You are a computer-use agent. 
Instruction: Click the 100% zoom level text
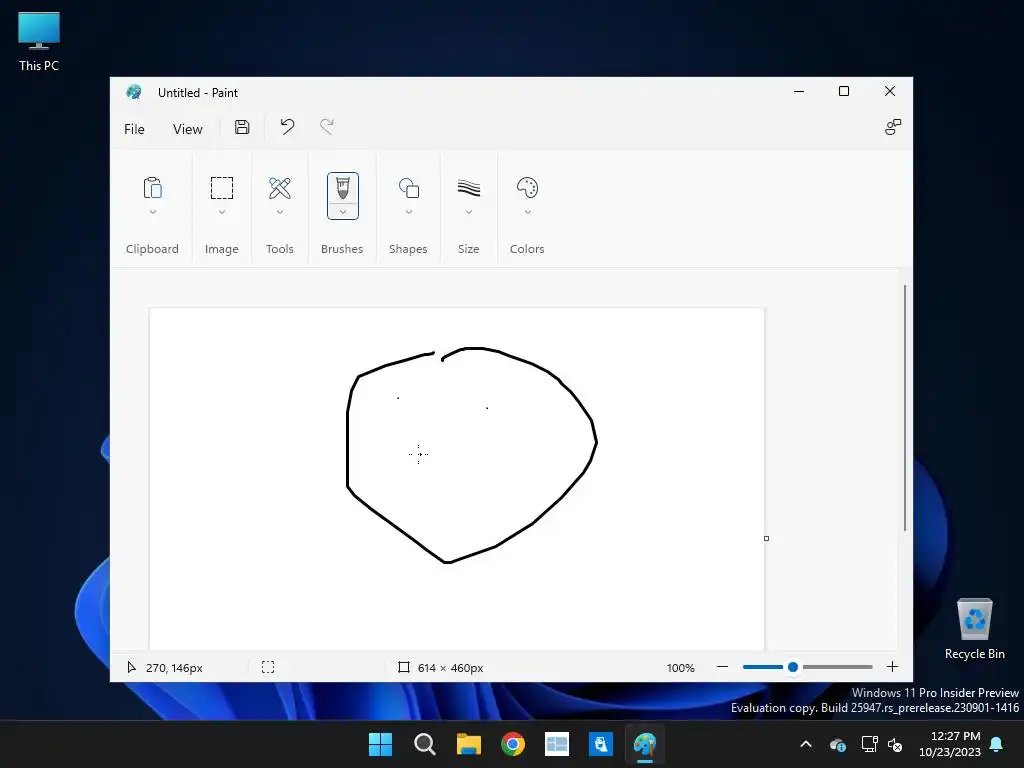click(680, 667)
